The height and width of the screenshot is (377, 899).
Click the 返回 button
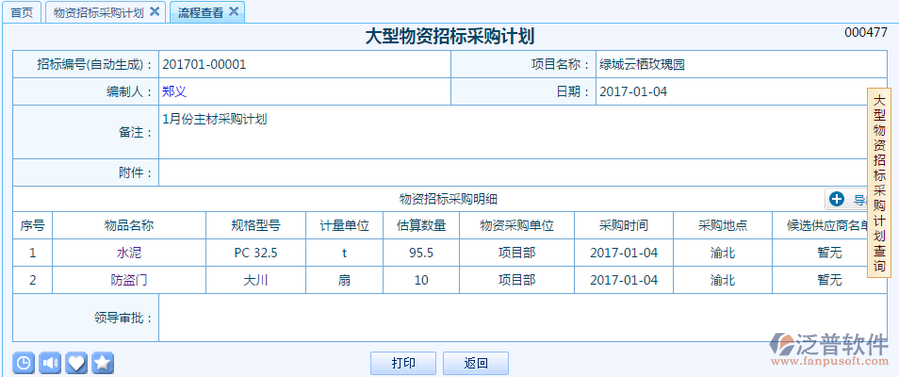click(475, 363)
